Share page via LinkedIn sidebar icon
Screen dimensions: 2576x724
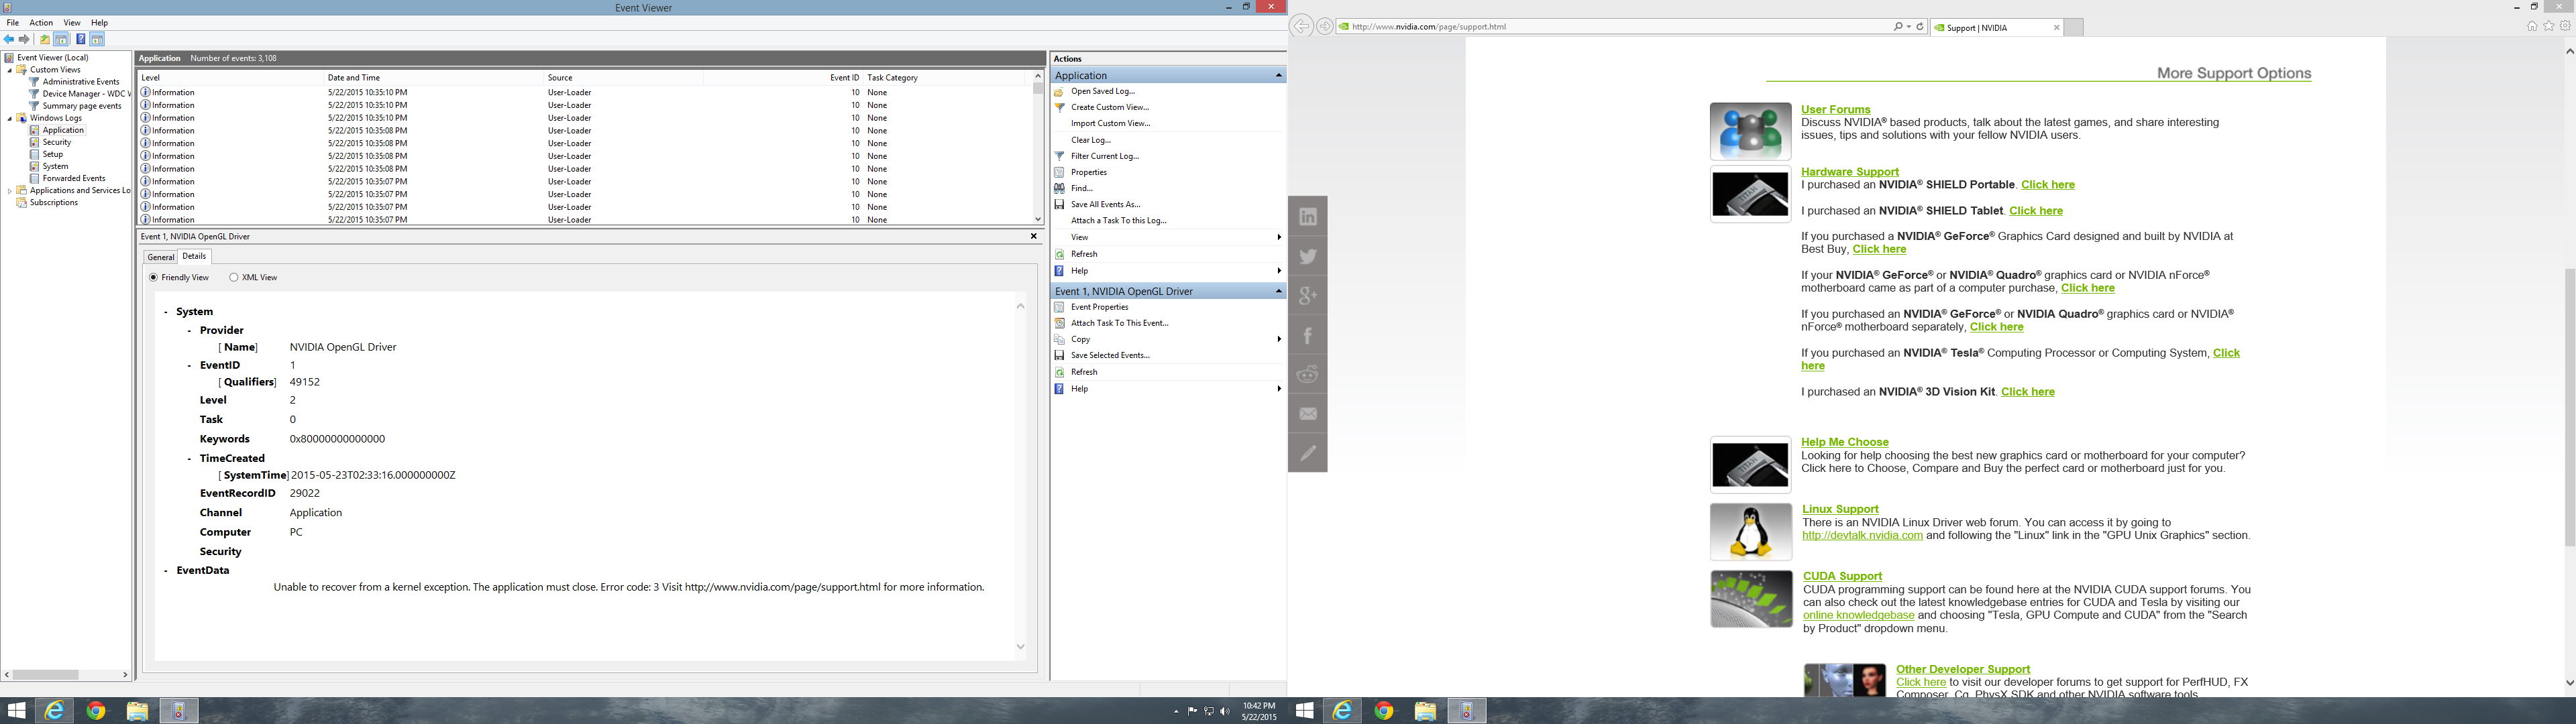(x=1308, y=216)
